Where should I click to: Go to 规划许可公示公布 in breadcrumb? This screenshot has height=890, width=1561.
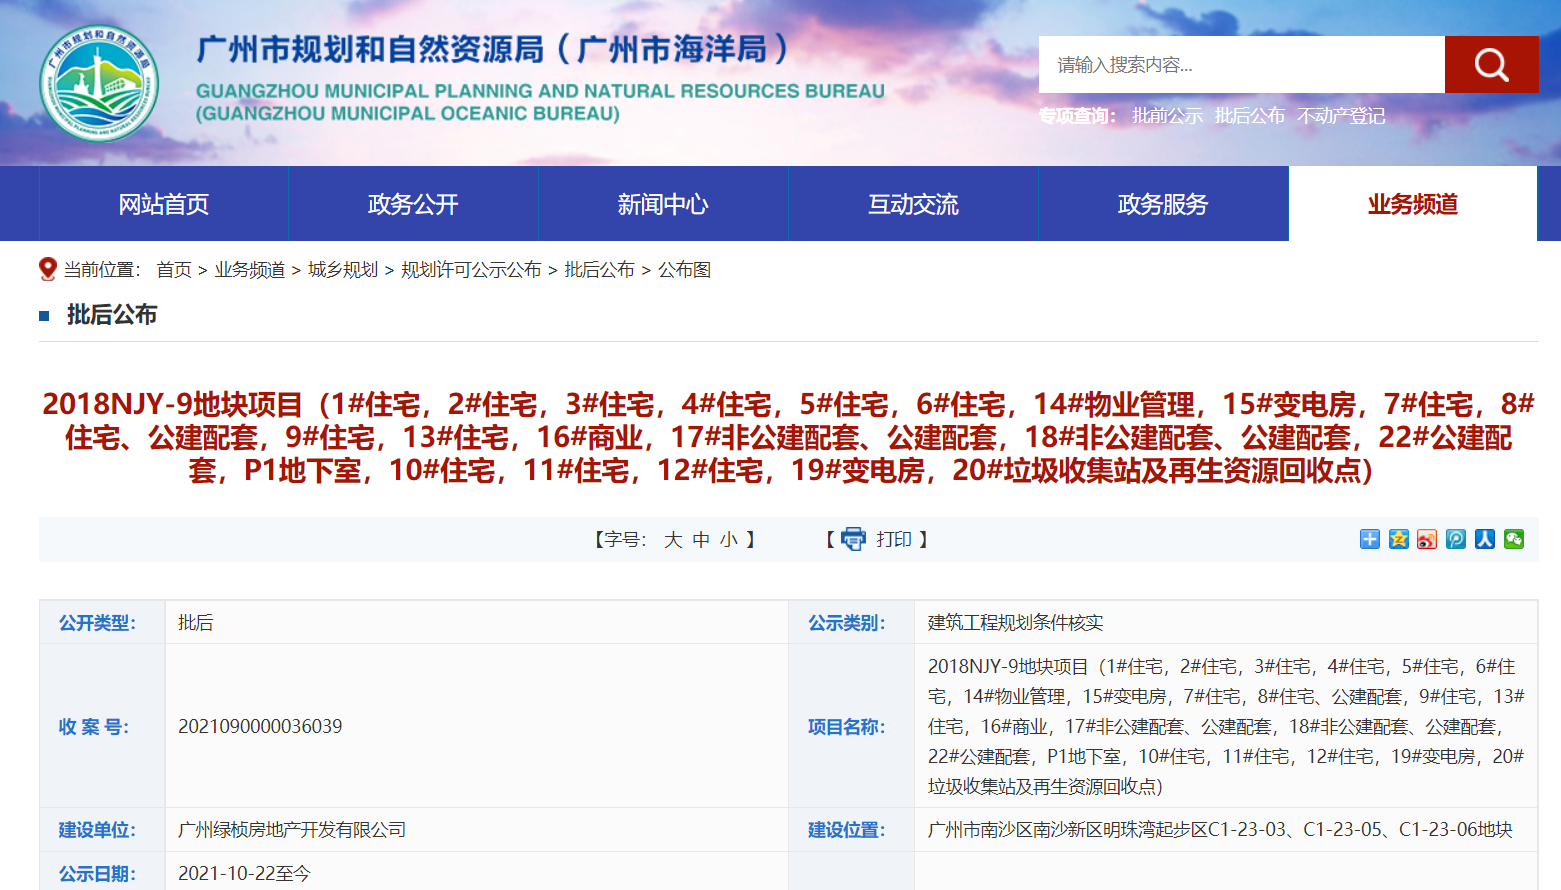(471, 270)
